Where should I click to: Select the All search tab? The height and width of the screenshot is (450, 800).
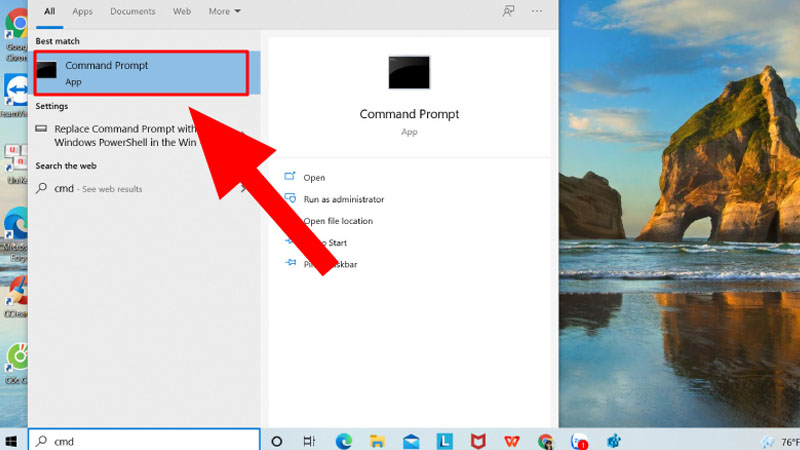(47, 11)
